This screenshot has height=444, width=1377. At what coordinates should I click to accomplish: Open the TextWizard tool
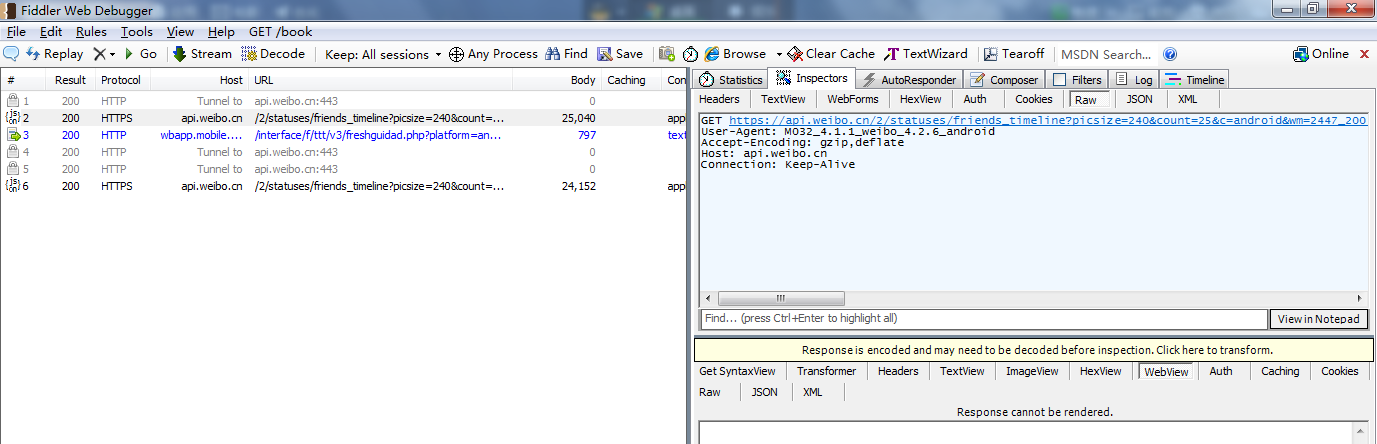pyautogui.click(x=926, y=54)
